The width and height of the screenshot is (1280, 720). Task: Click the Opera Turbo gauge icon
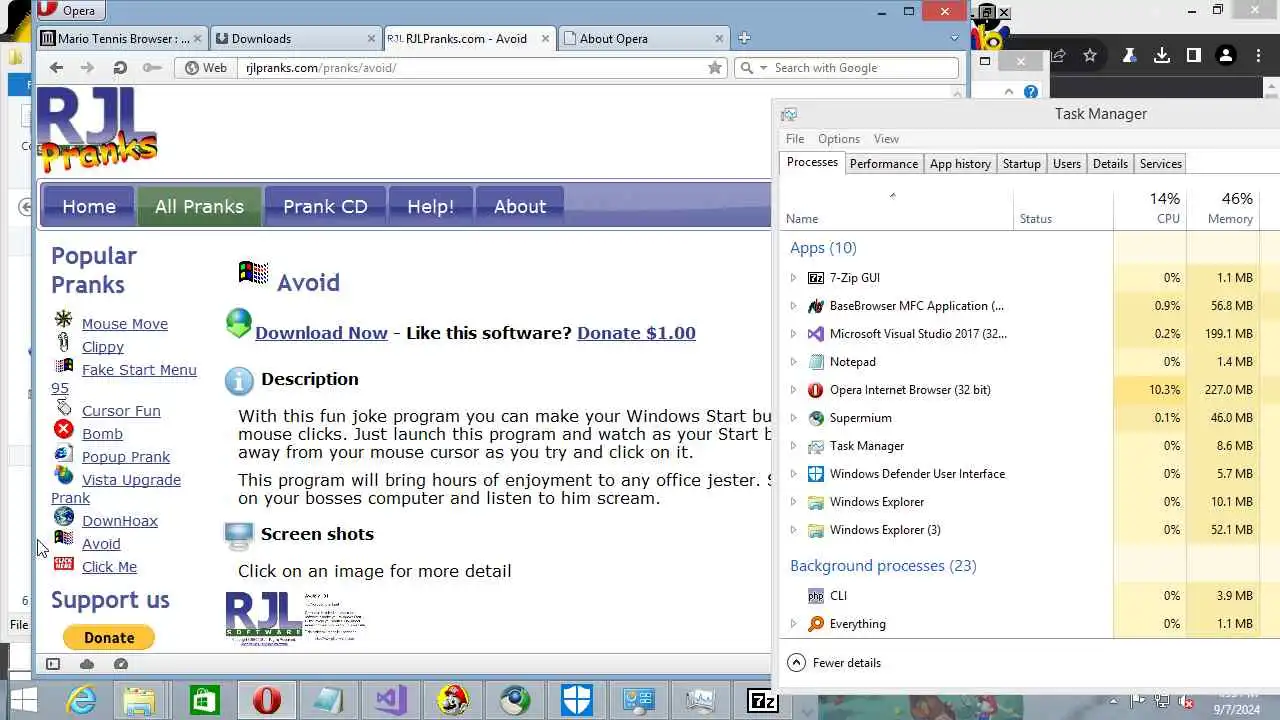pyautogui.click(x=121, y=664)
